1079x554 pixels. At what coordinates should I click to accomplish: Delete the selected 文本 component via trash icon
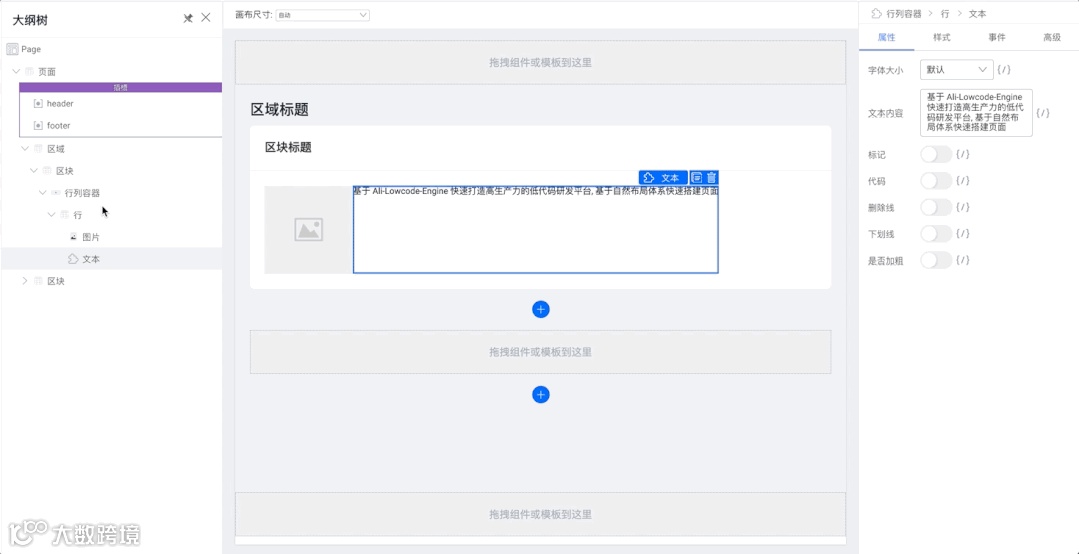click(712, 178)
